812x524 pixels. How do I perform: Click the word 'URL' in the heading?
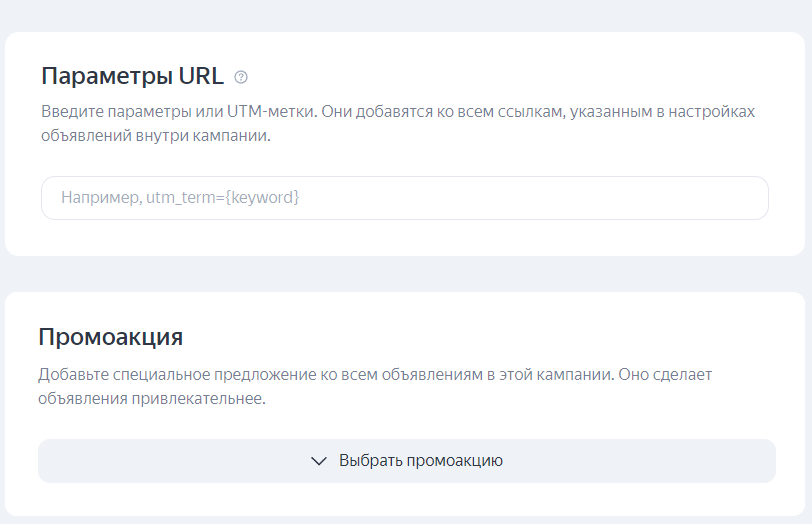coord(201,76)
